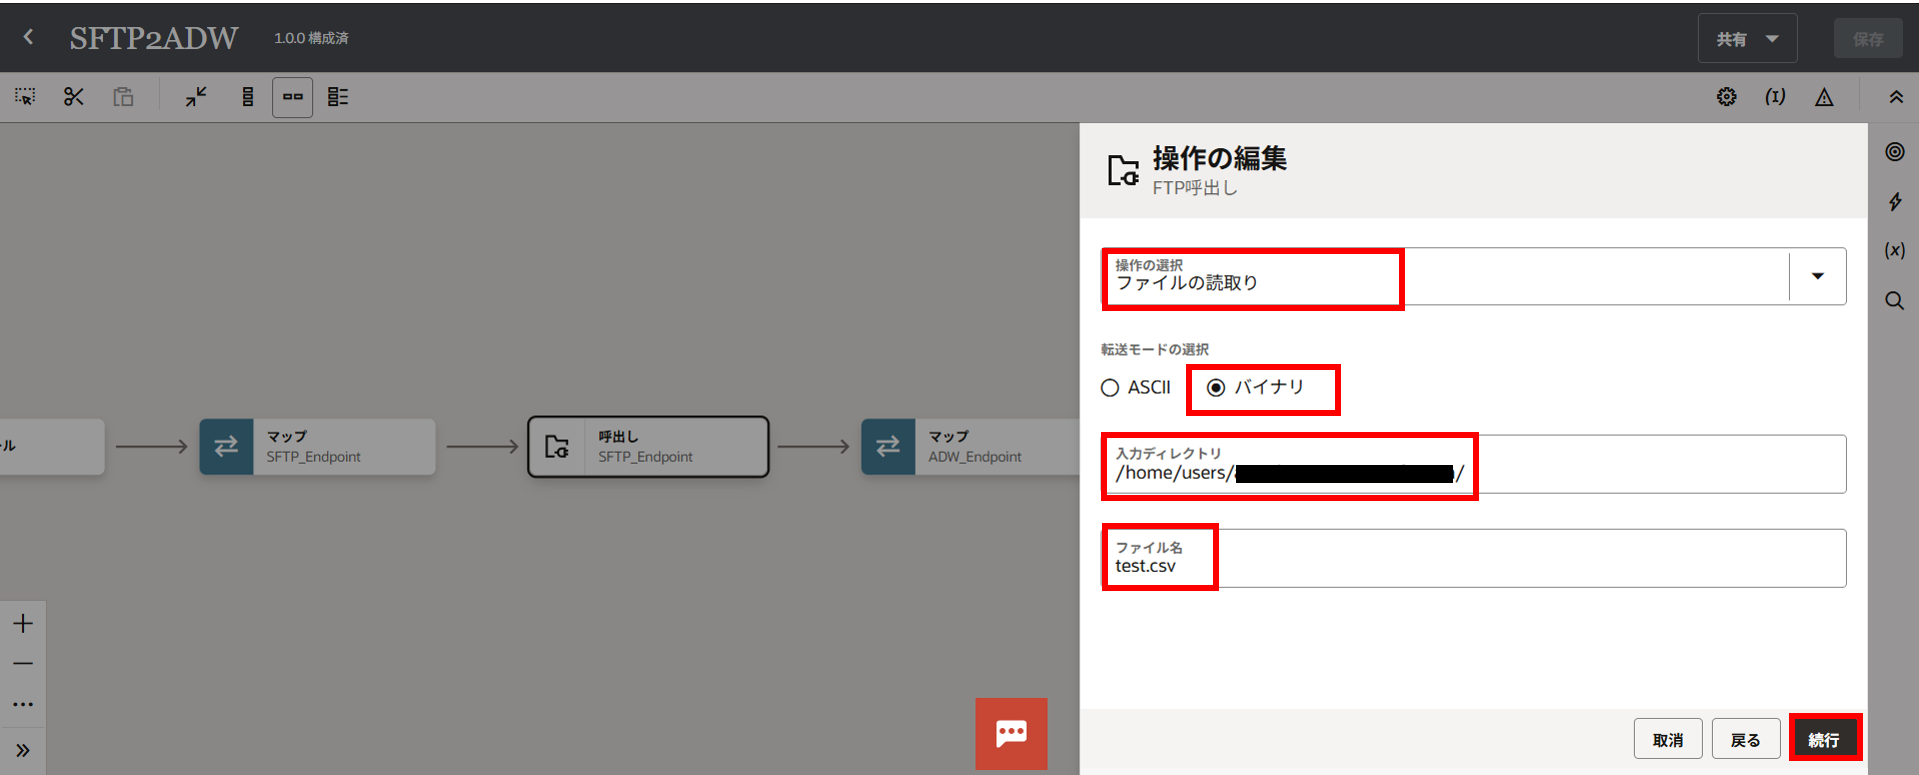
Task: Select the 呼出し SFTP_Endpoint node
Action: [x=648, y=447]
